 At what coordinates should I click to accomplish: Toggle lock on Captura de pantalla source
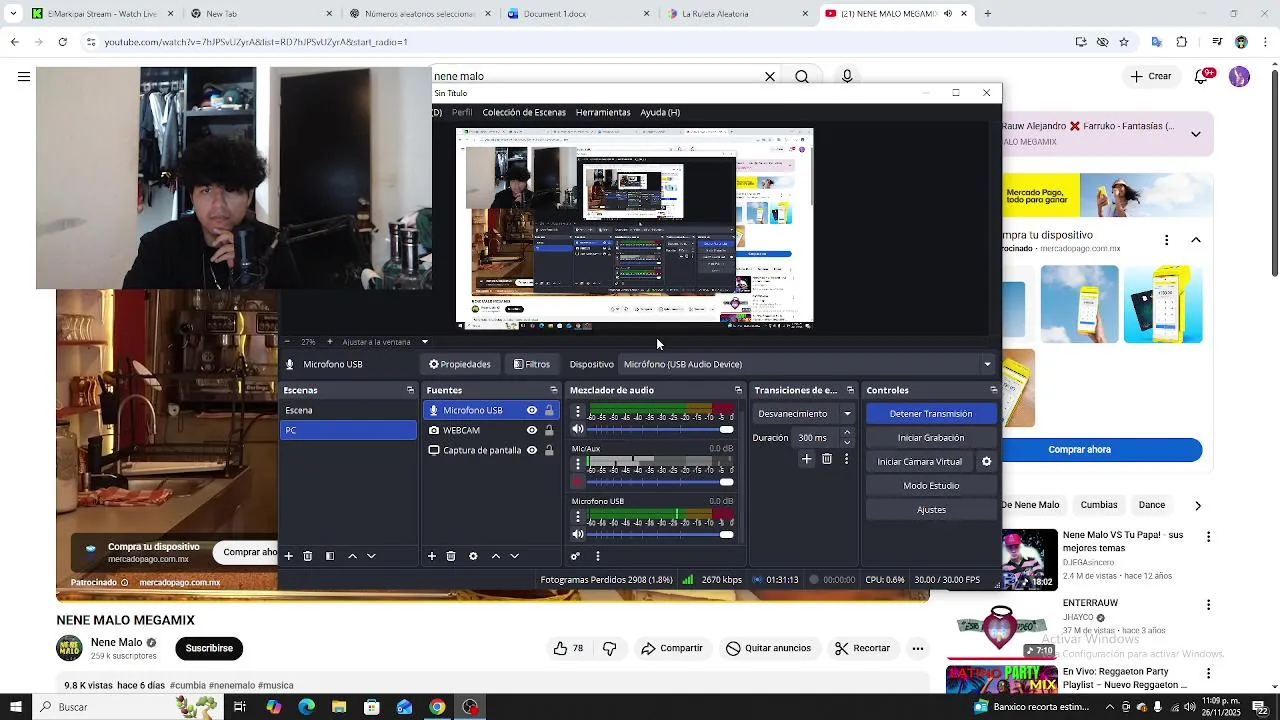click(549, 450)
